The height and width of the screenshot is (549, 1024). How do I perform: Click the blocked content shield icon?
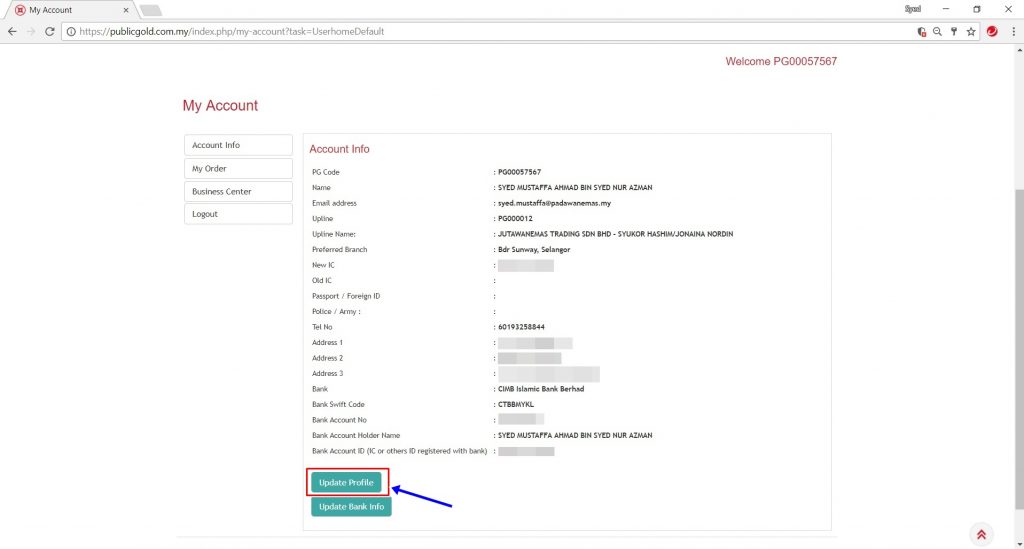921,32
